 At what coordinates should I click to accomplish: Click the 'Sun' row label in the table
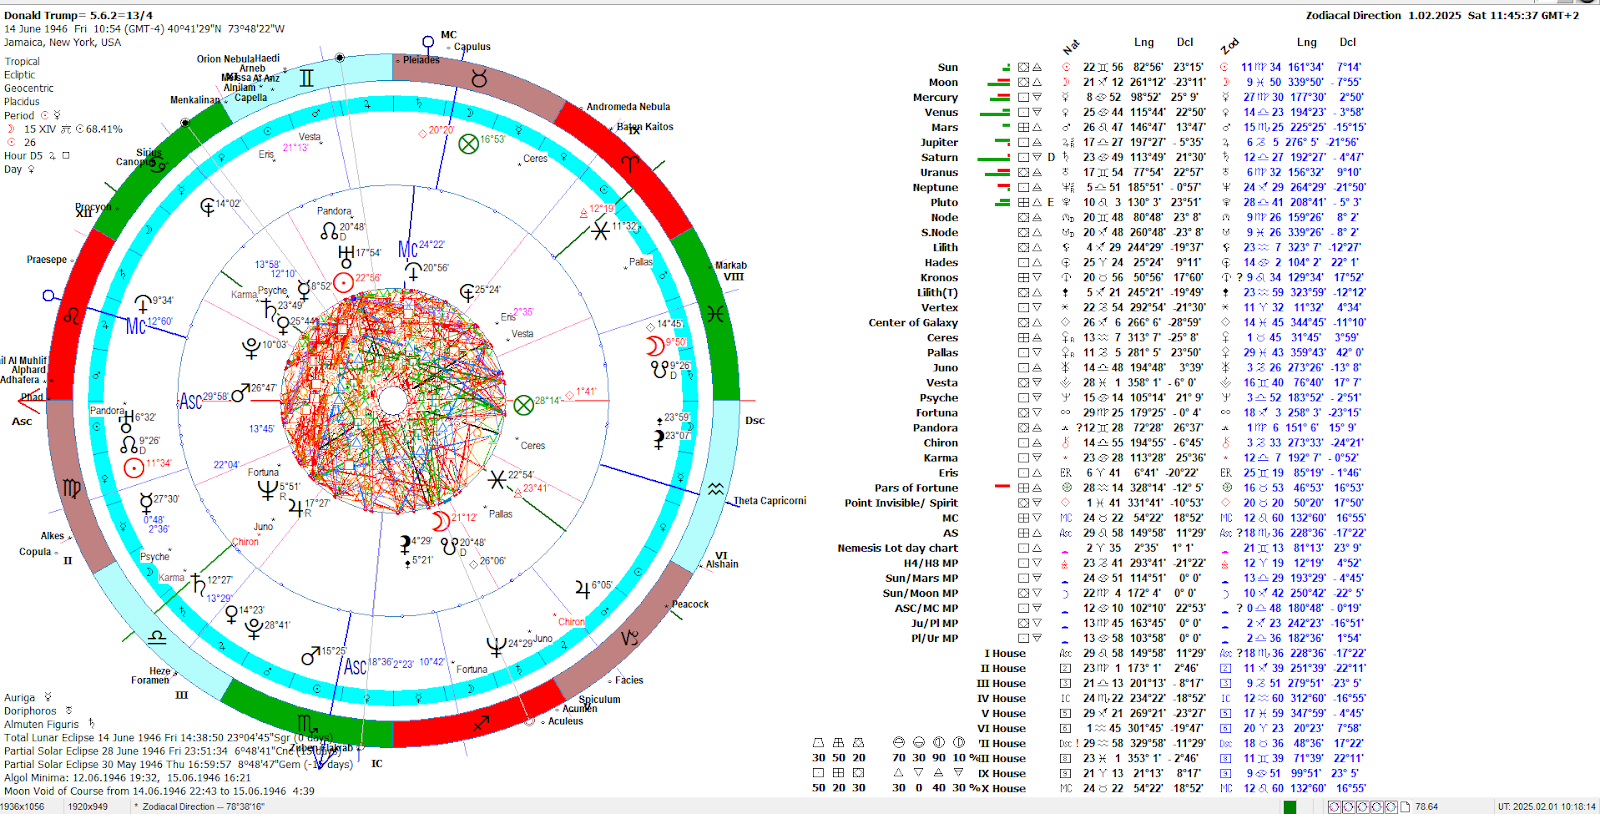(x=947, y=68)
